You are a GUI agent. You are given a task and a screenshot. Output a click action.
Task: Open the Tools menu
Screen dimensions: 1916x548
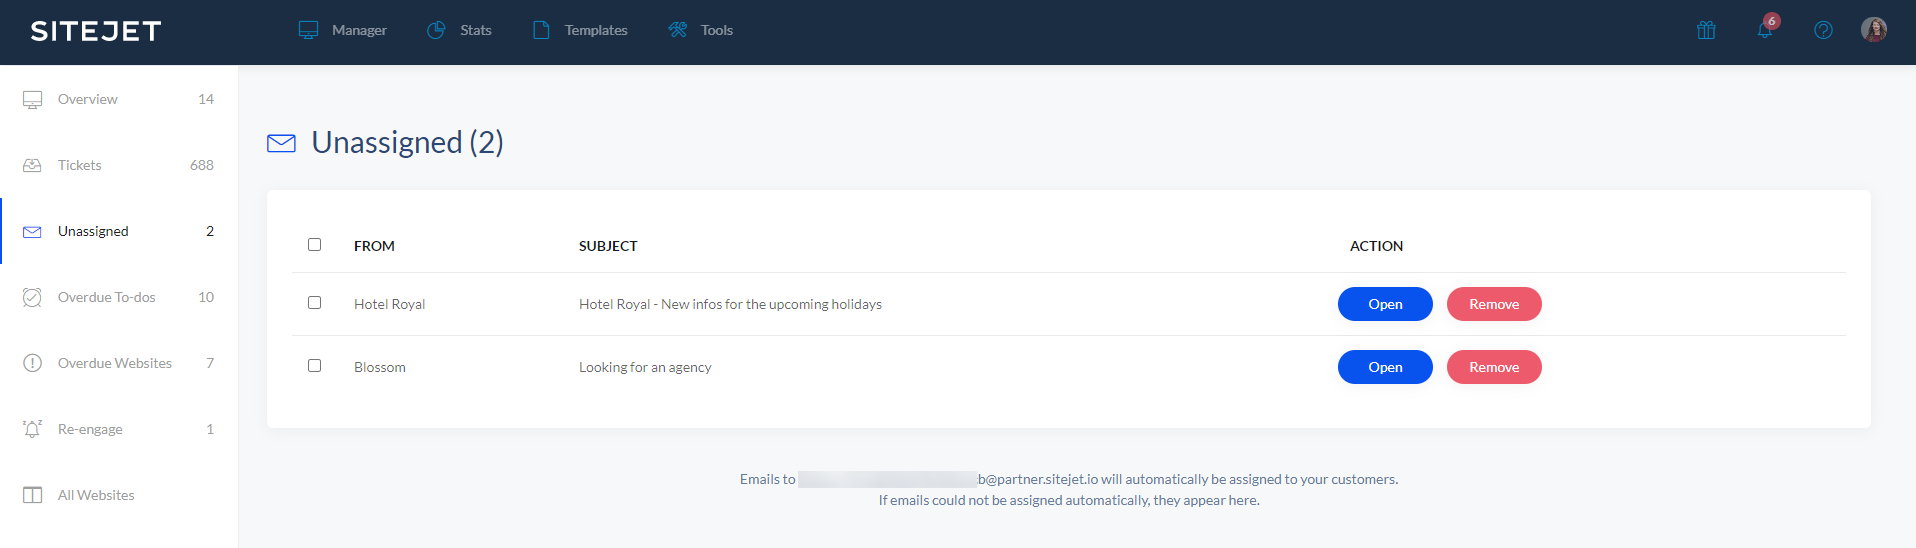click(x=700, y=30)
